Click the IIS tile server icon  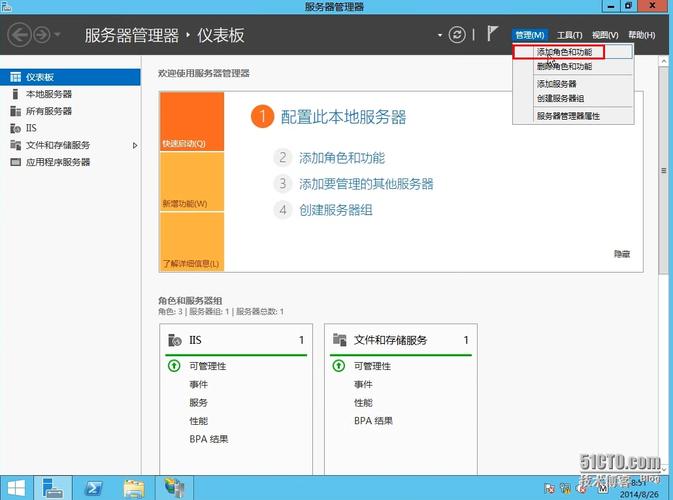[x=175, y=340]
